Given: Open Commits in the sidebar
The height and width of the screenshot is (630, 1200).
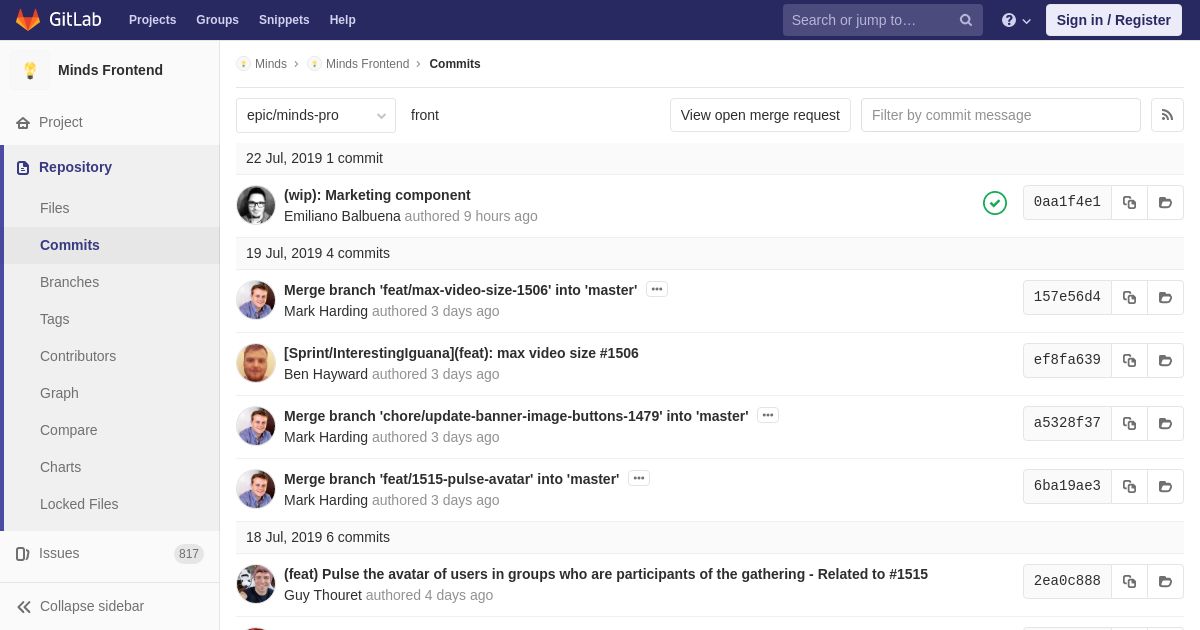Looking at the screenshot, I should 70,245.
